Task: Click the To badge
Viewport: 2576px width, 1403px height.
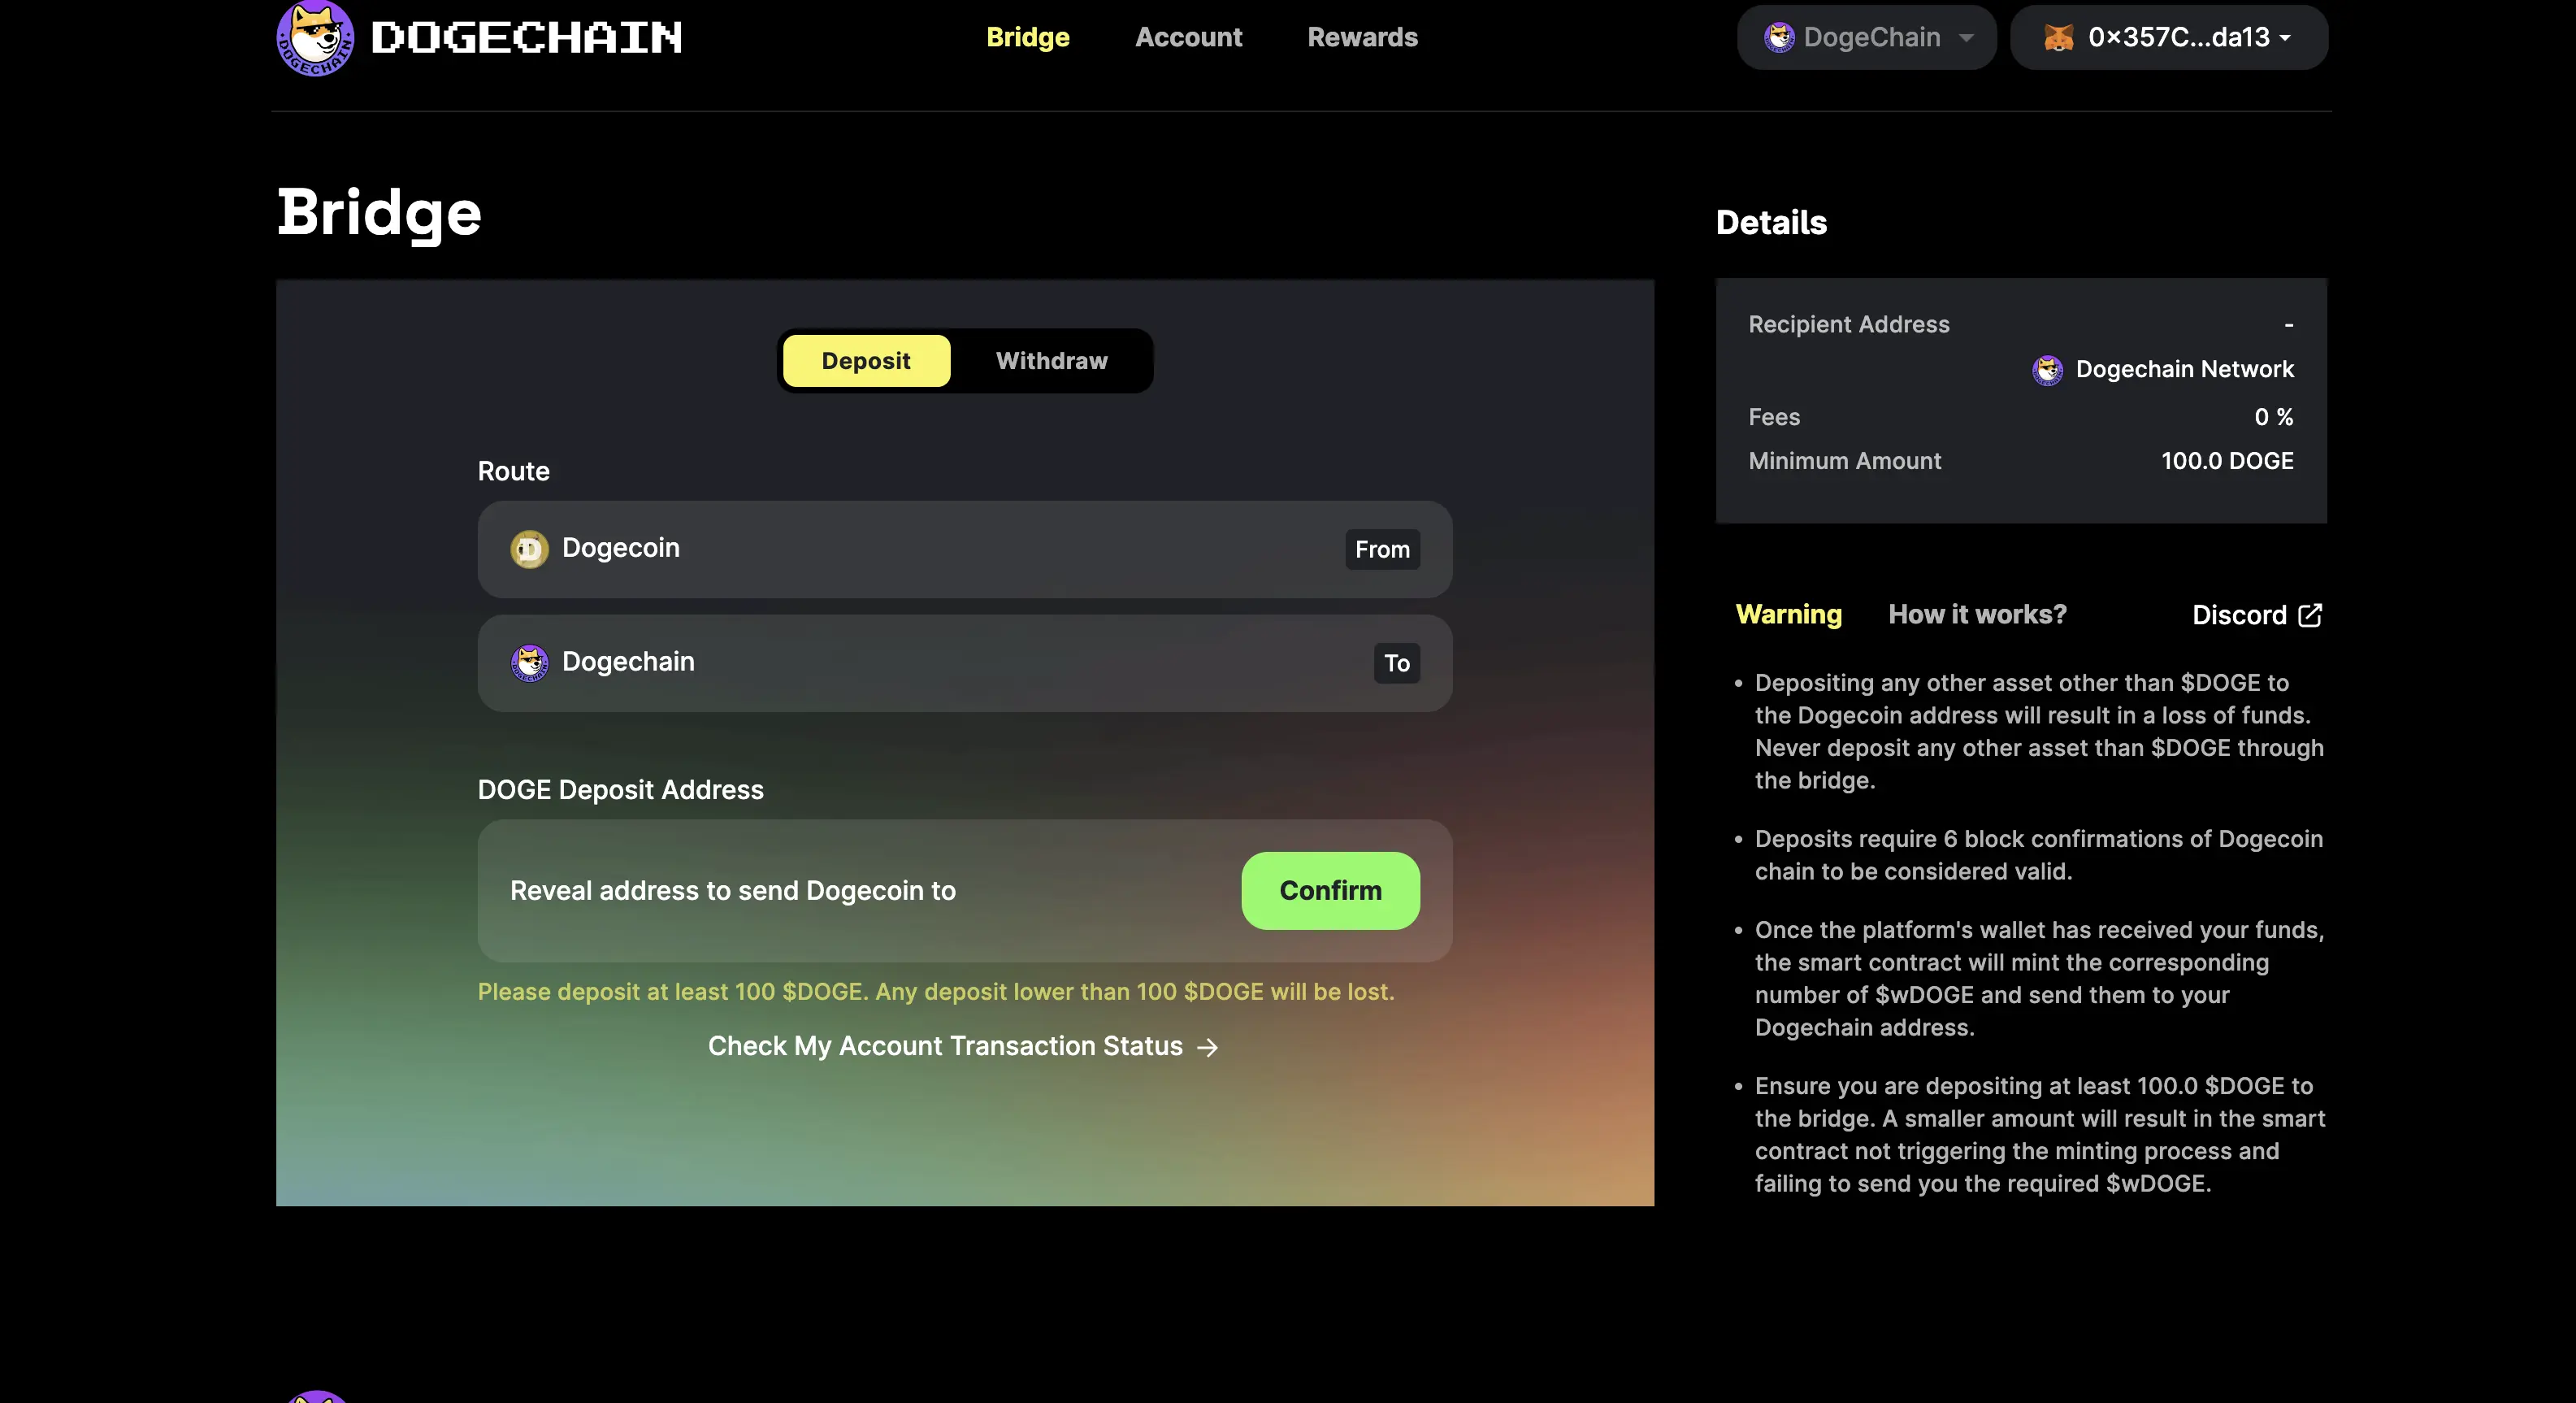Action: click(1396, 663)
